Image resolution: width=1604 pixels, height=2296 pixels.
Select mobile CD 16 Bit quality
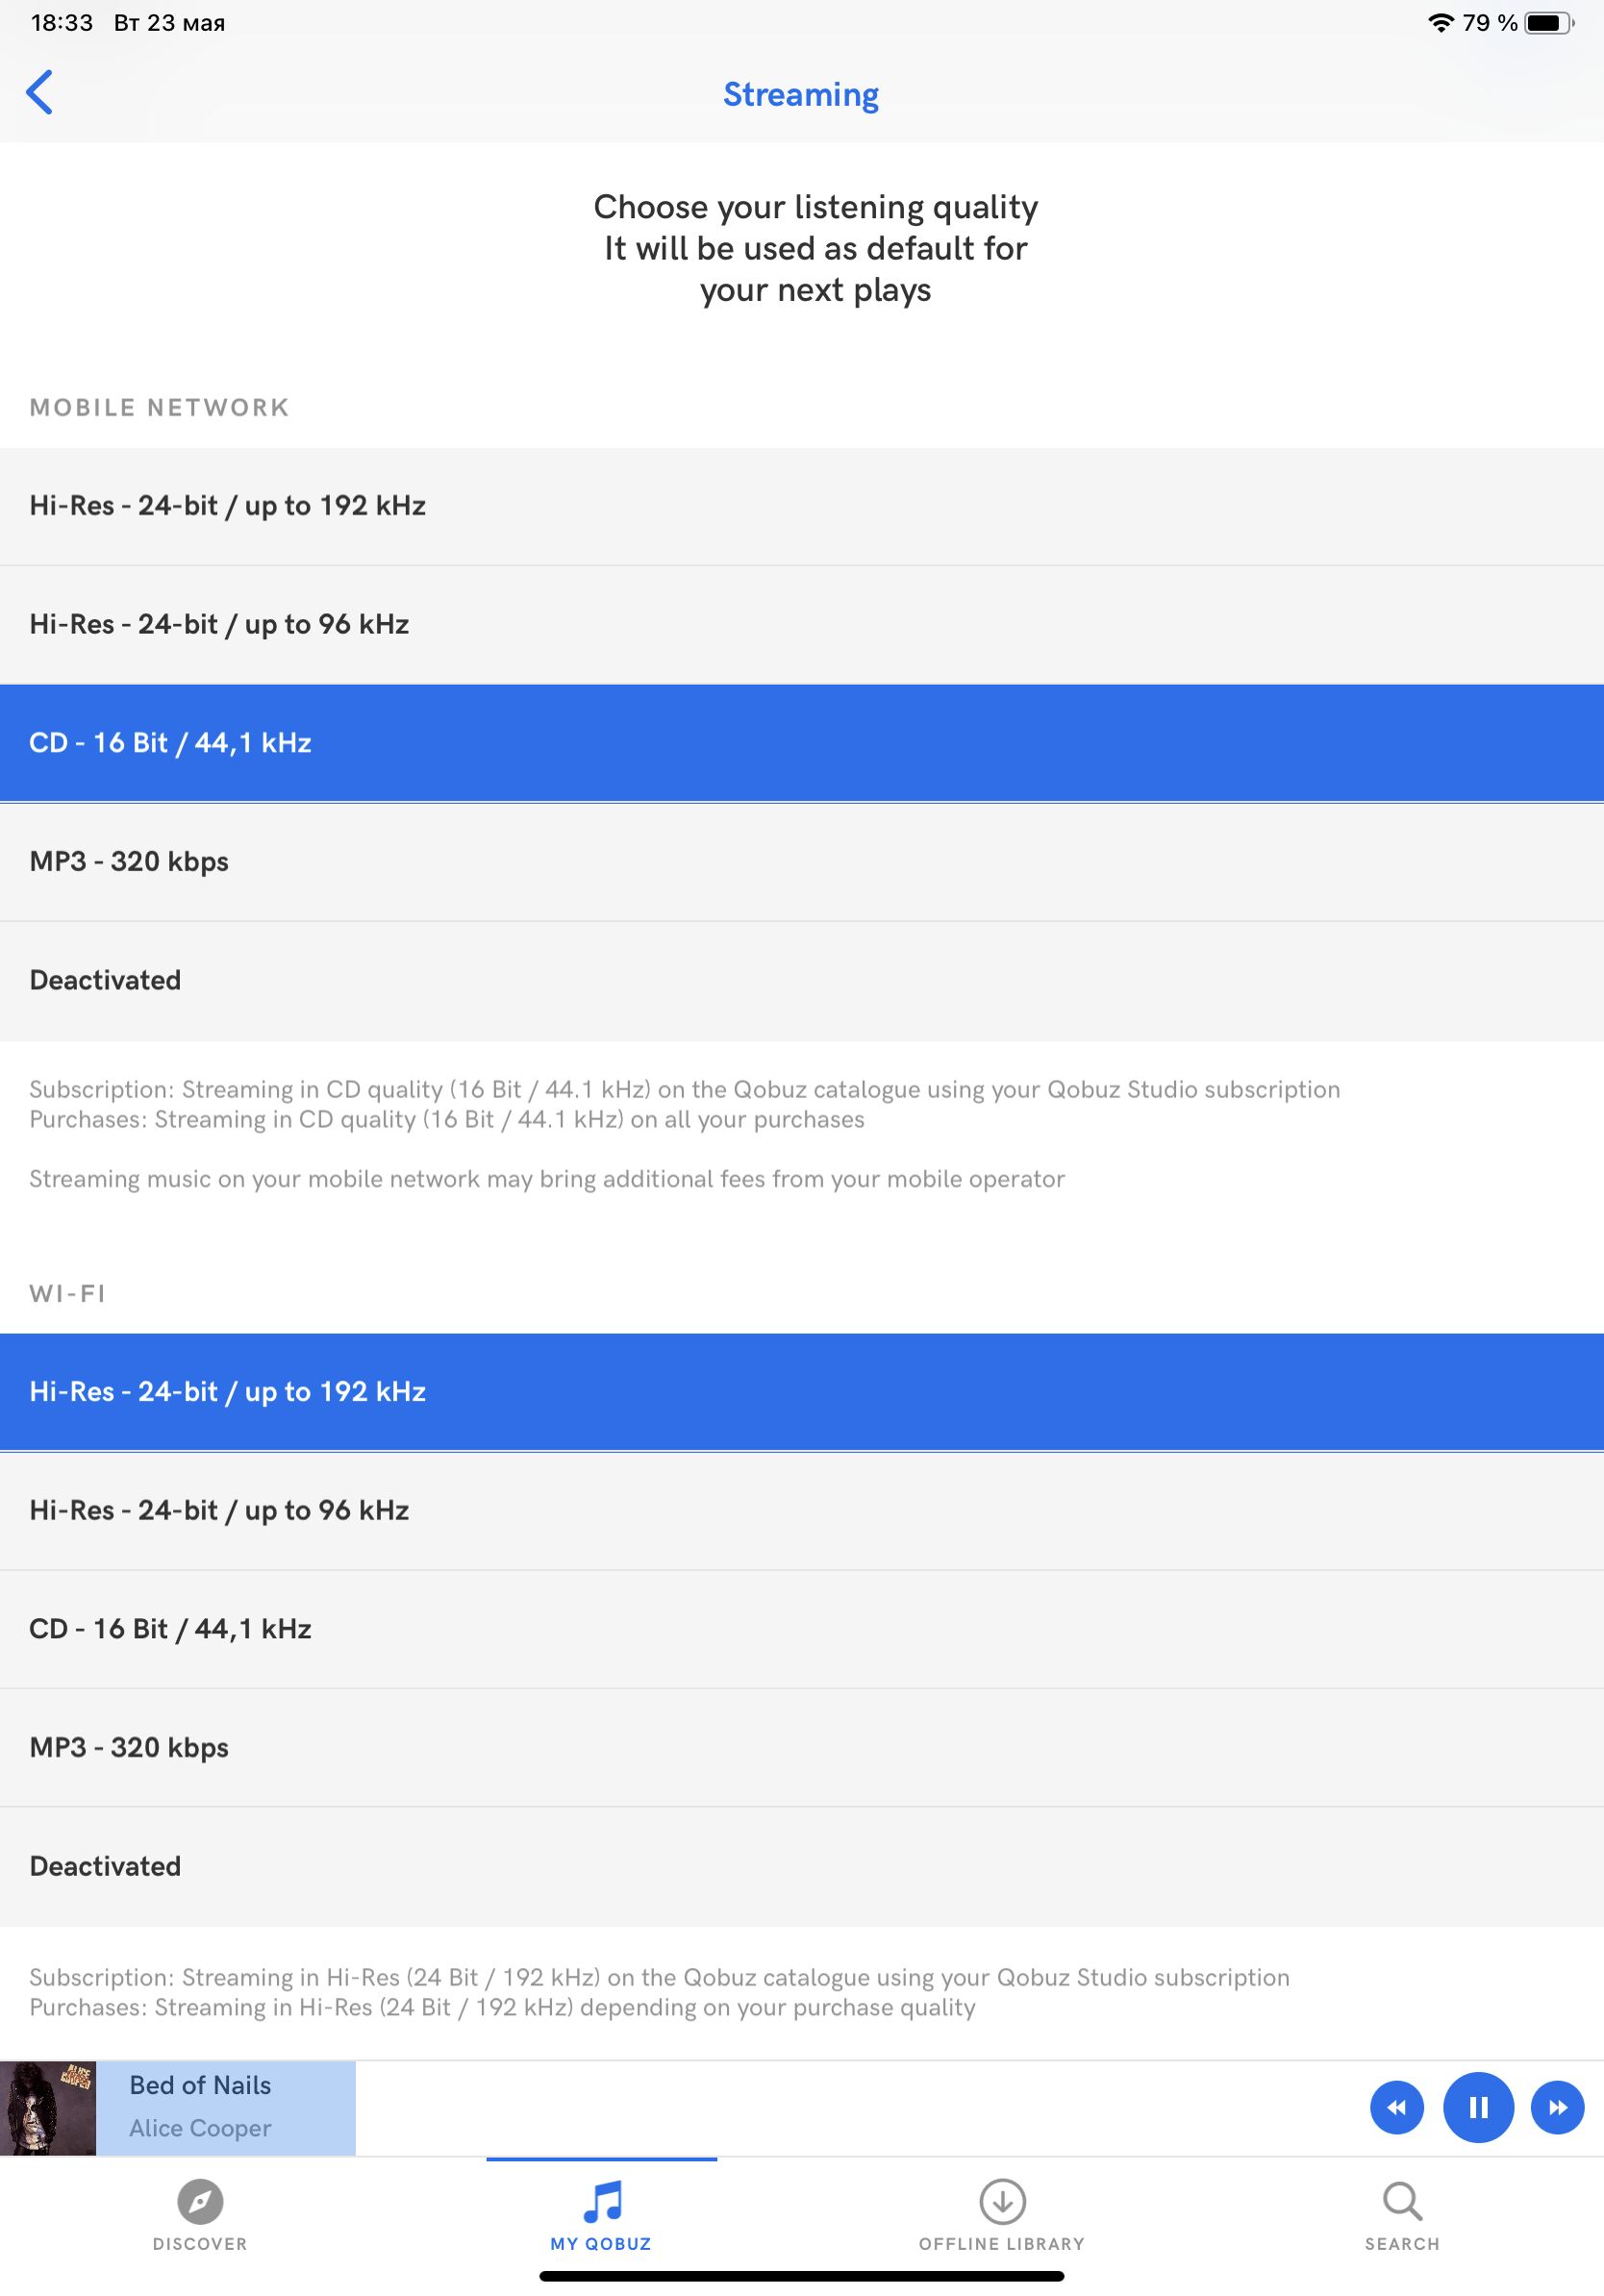coord(802,743)
